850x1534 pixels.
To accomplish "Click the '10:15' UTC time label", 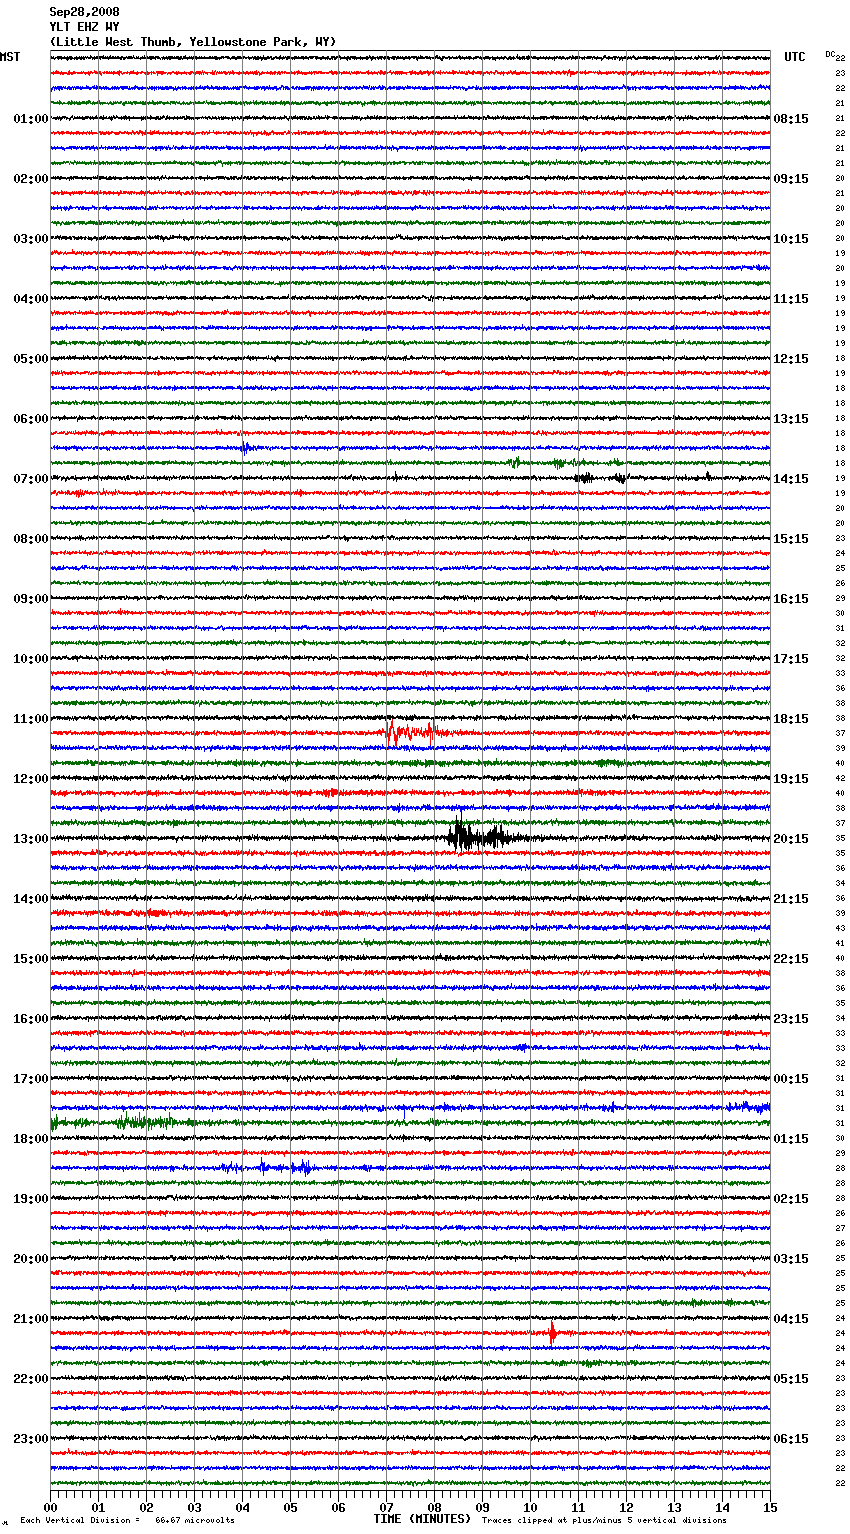I will (791, 239).
